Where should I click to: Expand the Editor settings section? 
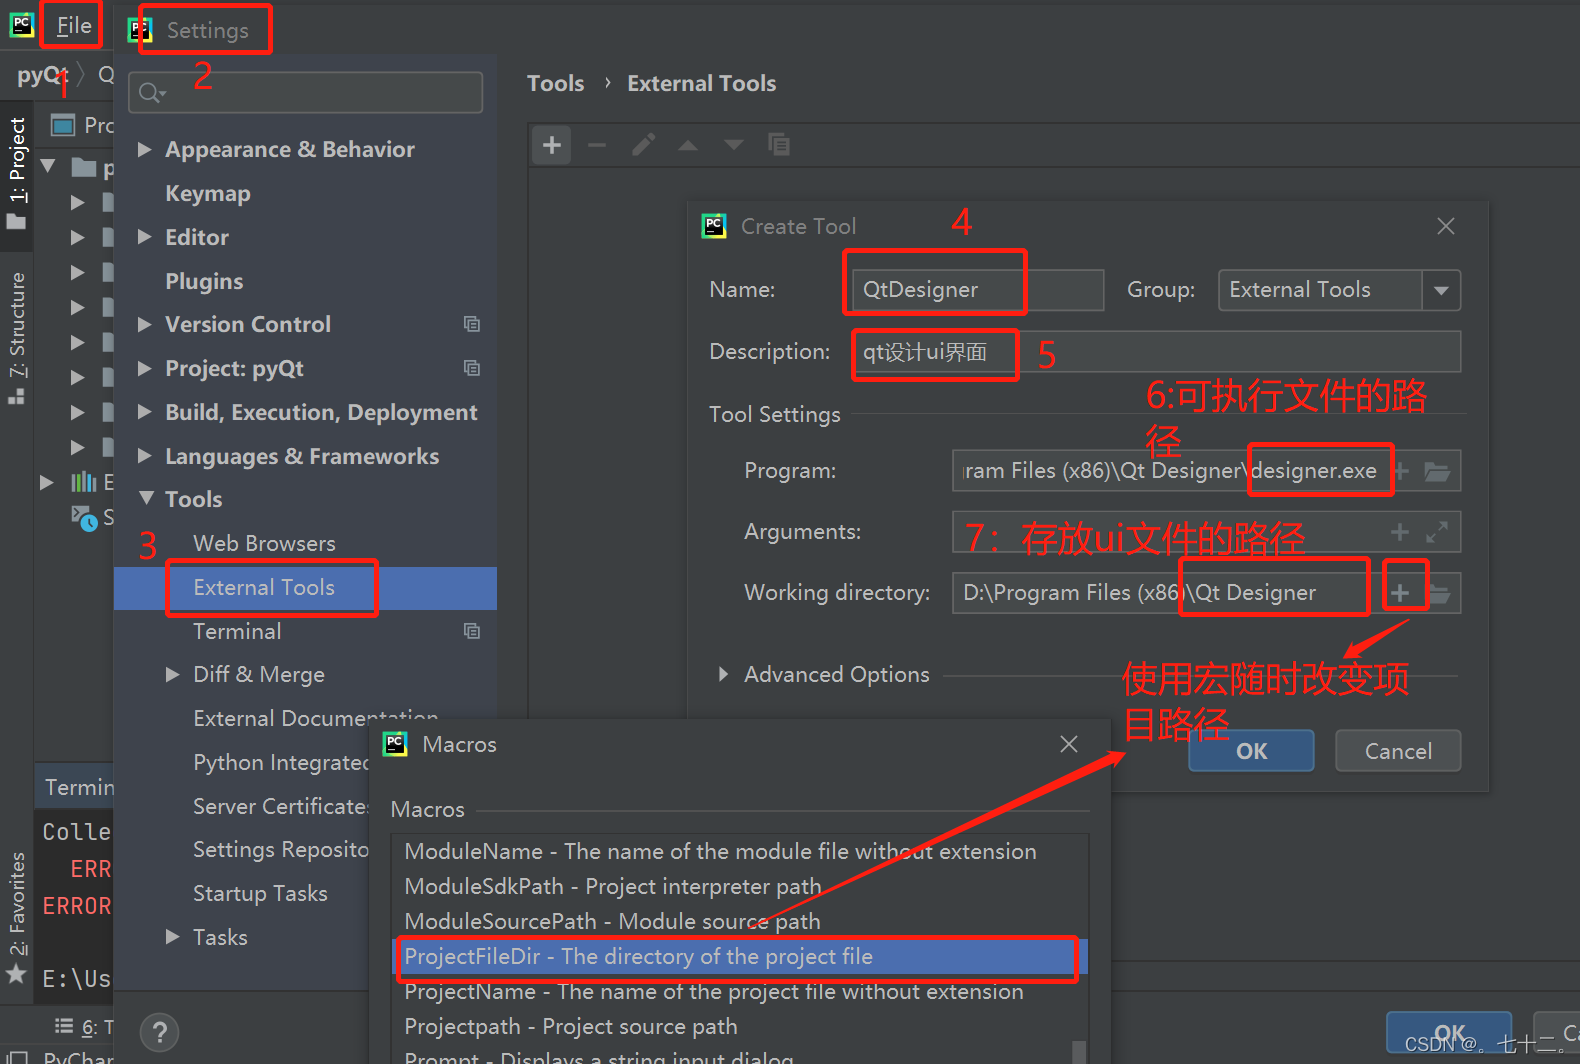point(145,237)
